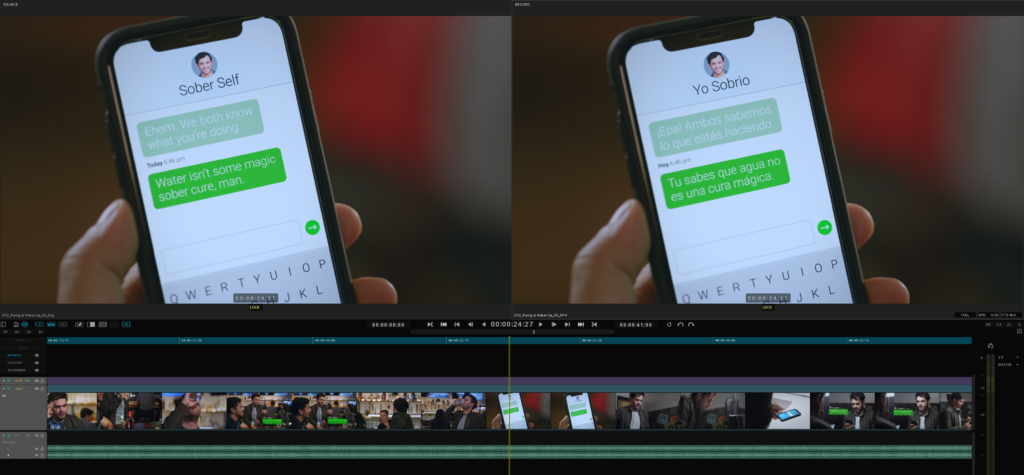The width and height of the screenshot is (1024, 475).
Task: Click LOCK under the source viewer
Action: [x=255, y=307]
